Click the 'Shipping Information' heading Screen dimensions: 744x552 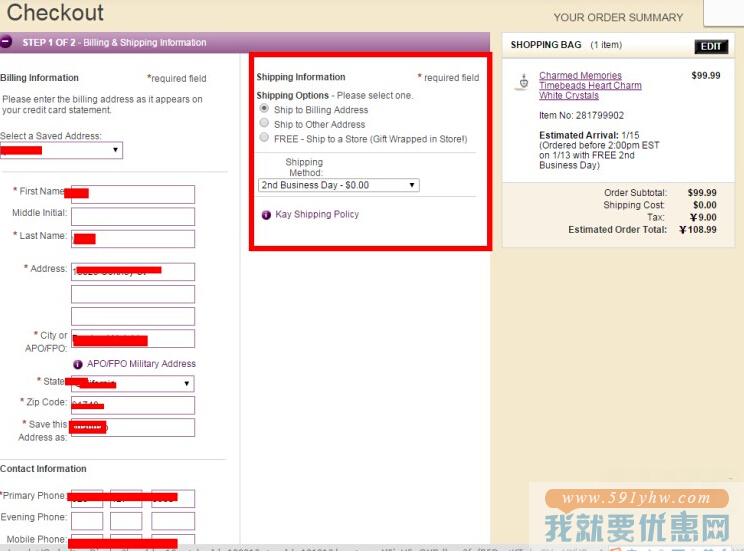click(301, 77)
